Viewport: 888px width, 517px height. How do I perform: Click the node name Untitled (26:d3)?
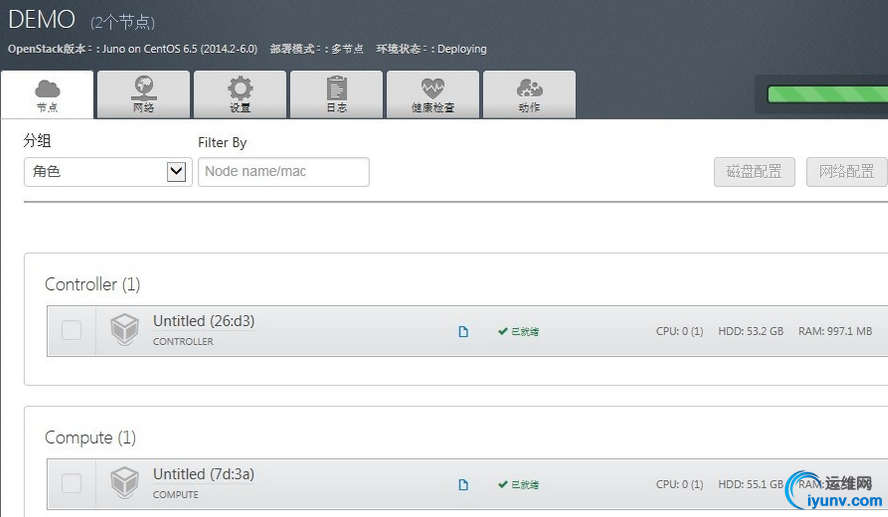tap(204, 321)
